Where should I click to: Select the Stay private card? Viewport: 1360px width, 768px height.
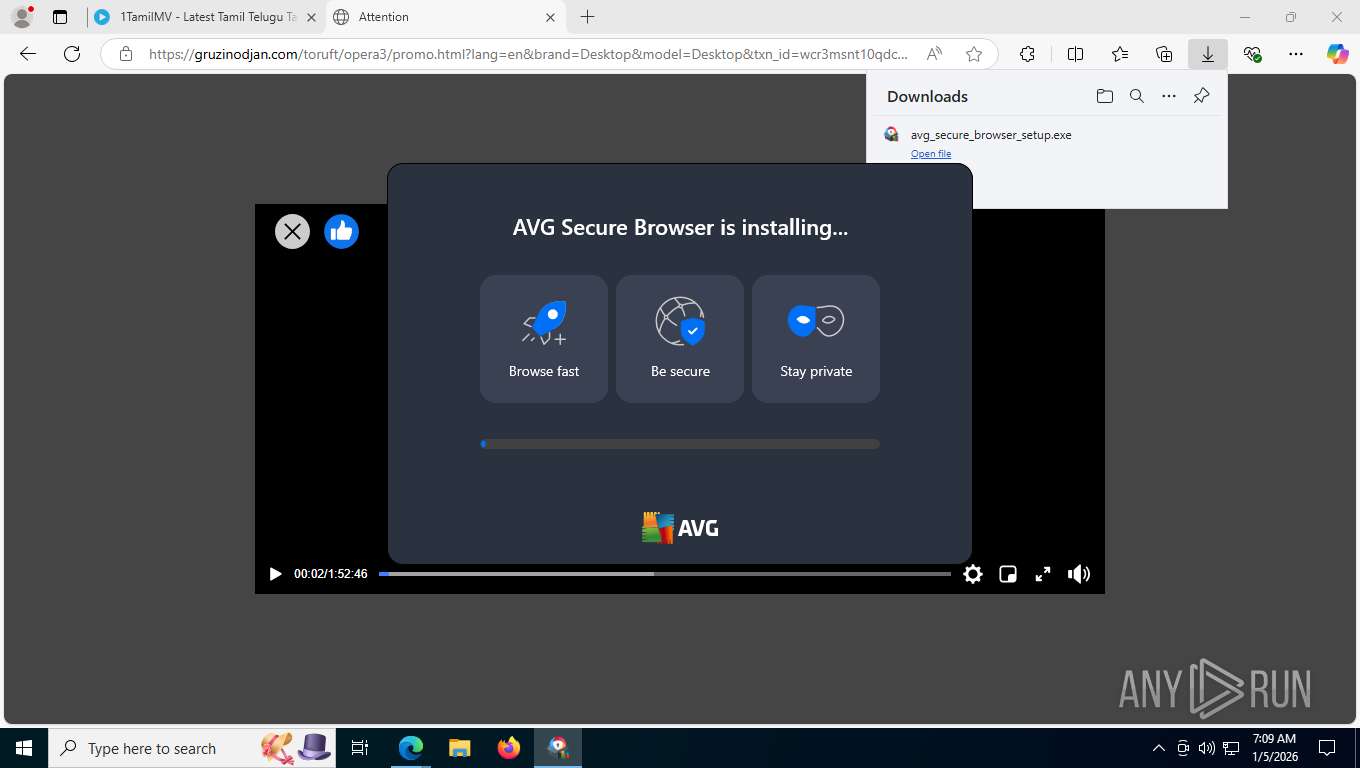(x=816, y=339)
